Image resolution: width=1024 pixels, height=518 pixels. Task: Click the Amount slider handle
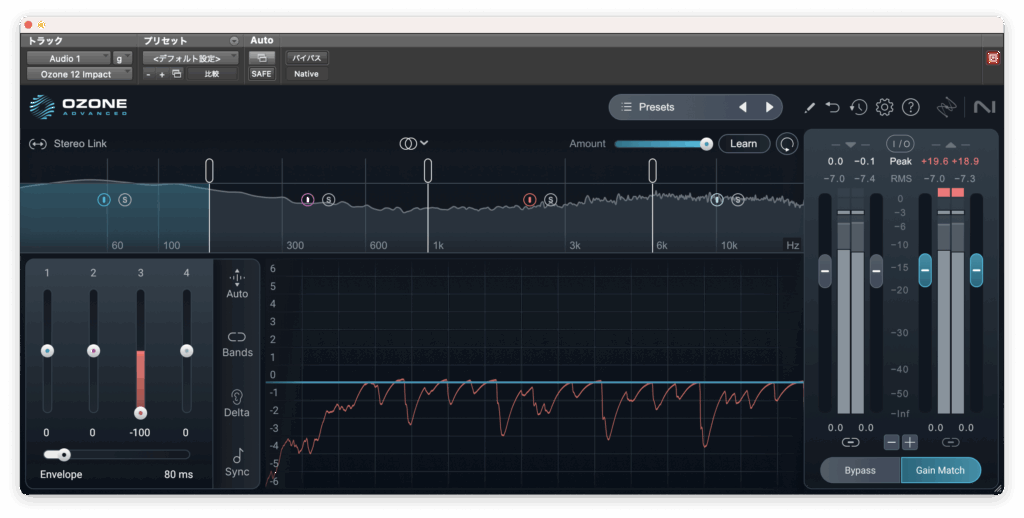click(x=706, y=144)
